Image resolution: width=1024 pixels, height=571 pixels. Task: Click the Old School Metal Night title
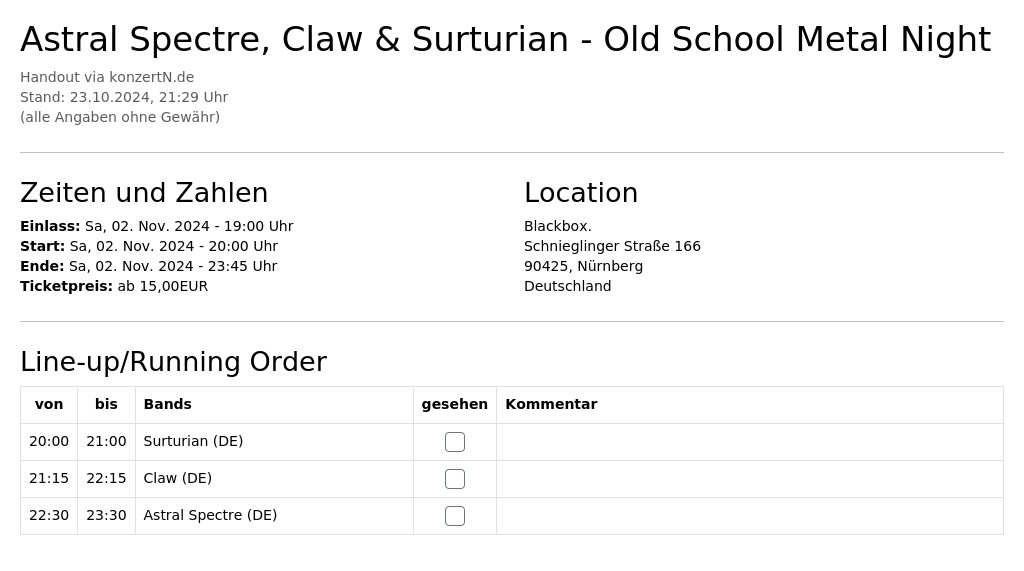point(505,39)
